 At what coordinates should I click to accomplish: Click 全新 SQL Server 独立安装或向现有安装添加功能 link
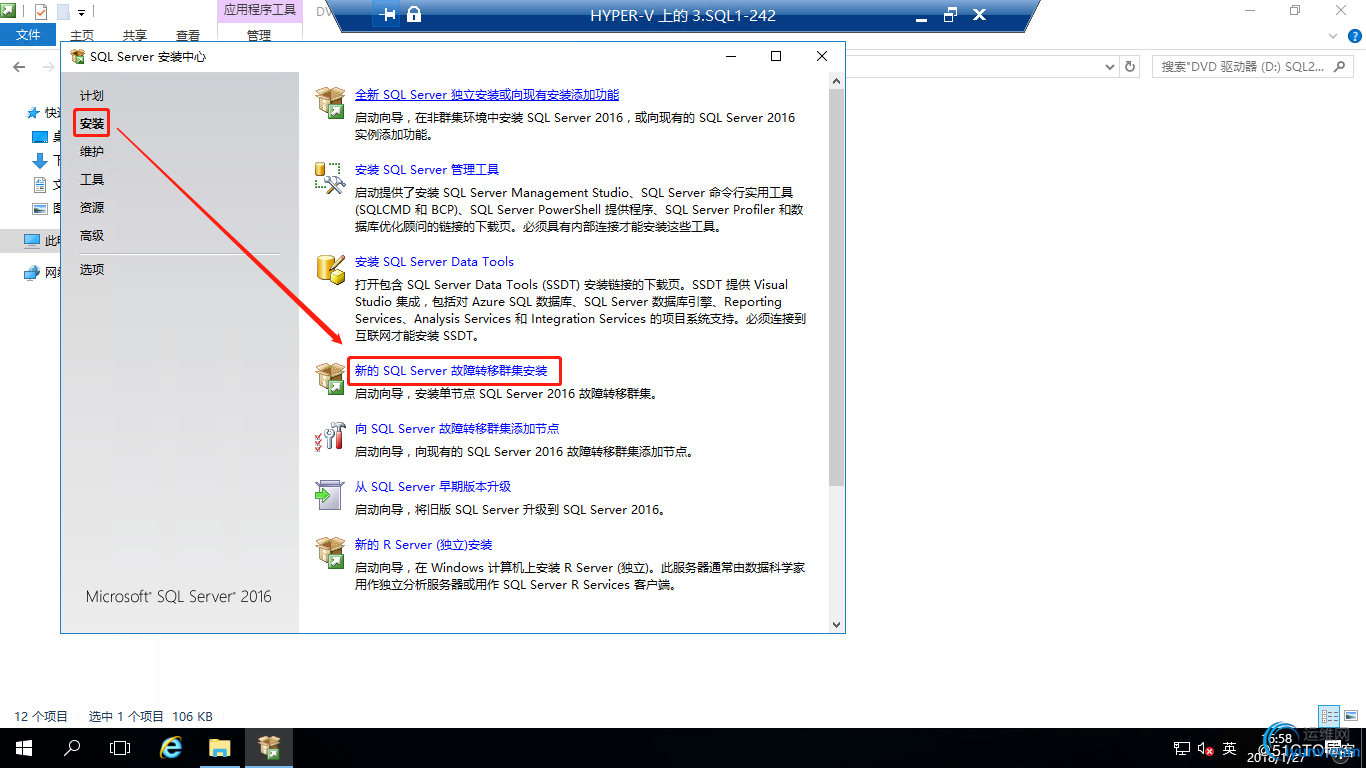pyautogui.click(x=487, y=95)
